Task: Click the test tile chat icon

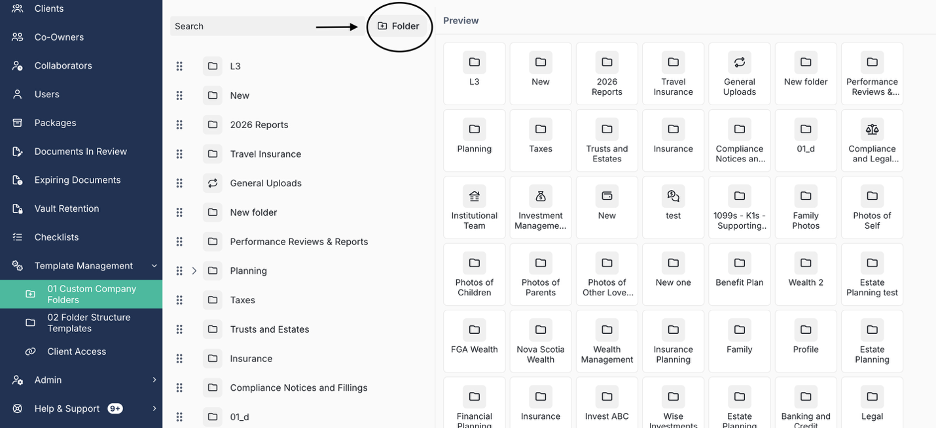Action: click(673, 196)
